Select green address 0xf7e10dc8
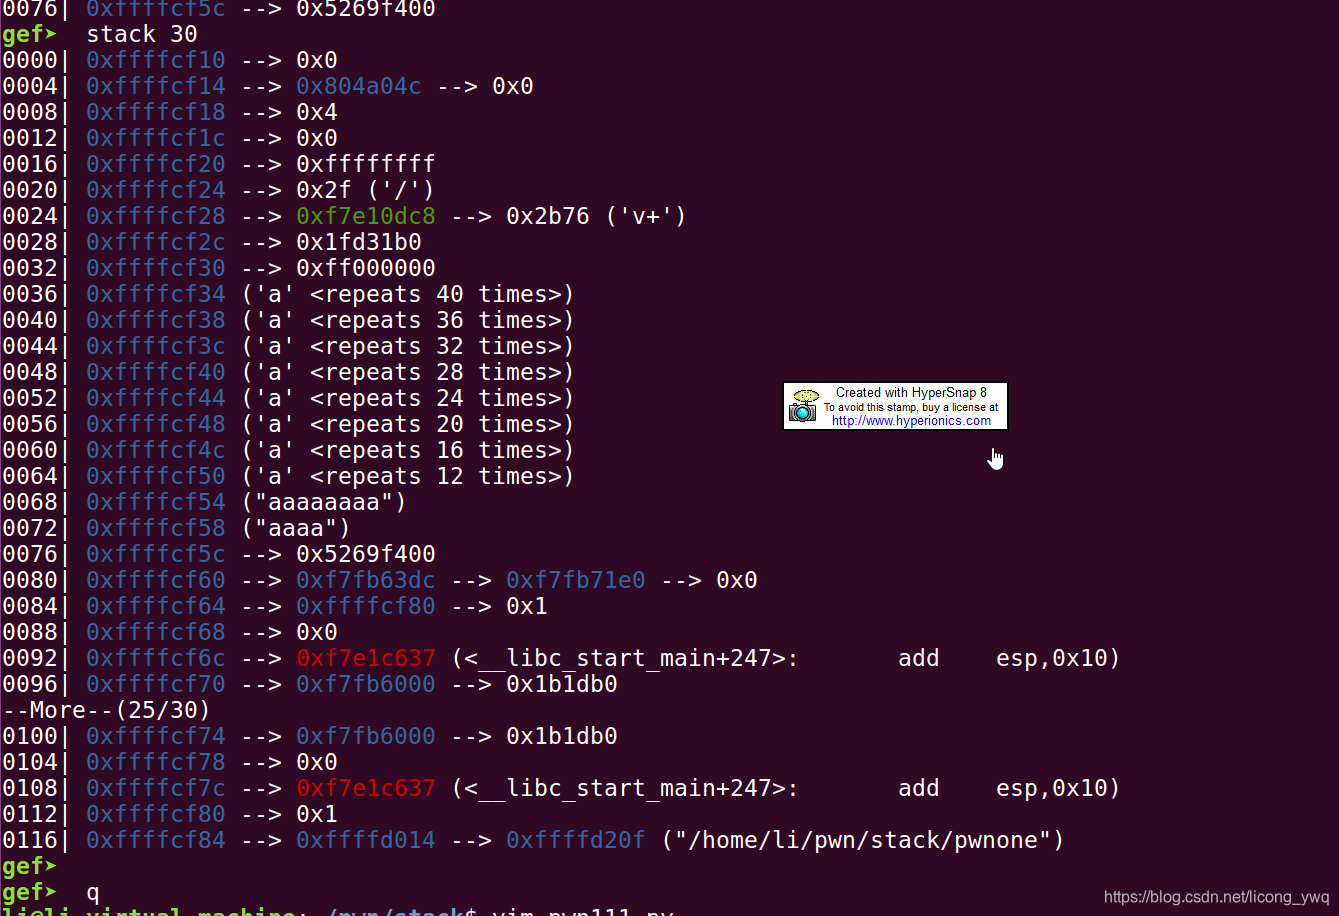The image size is (1339, 916). 366,216
